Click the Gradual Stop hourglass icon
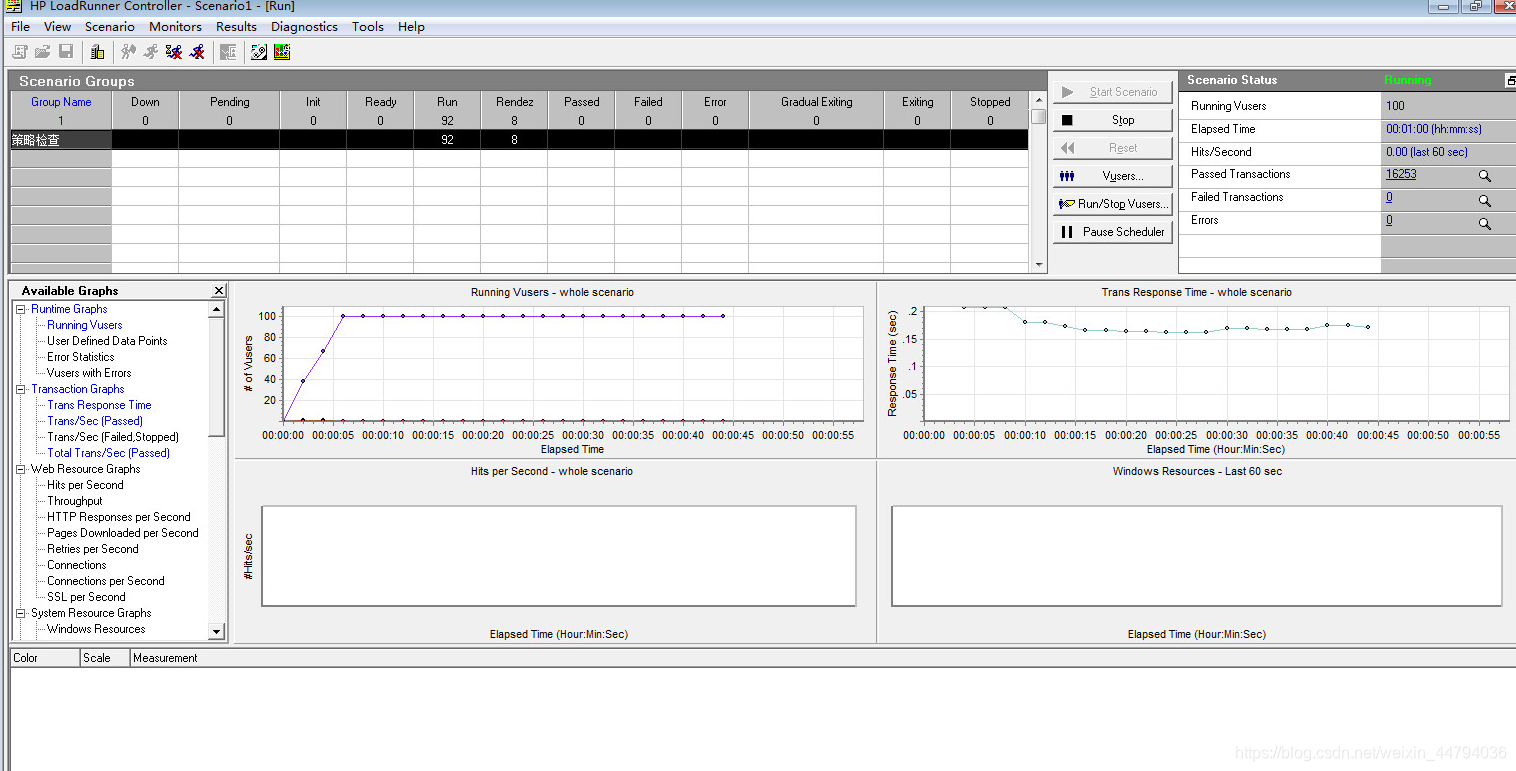This screenshot has height=771, width=1516. [174, 52]
